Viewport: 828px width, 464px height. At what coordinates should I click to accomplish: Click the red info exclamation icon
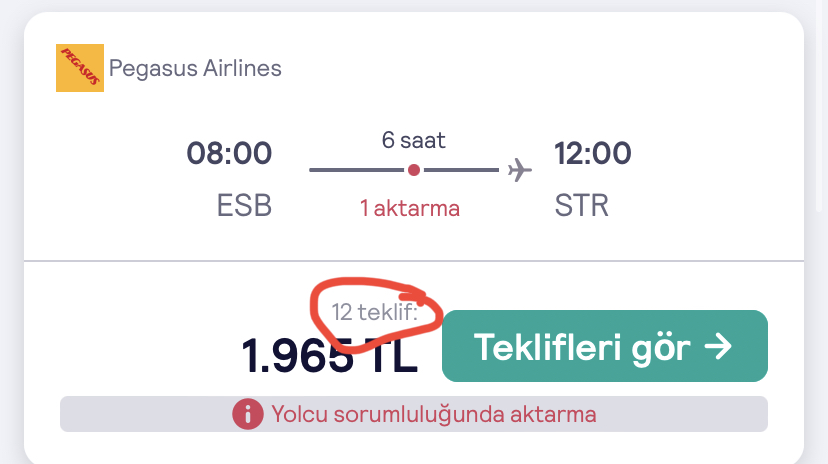(x=247, y=414)
